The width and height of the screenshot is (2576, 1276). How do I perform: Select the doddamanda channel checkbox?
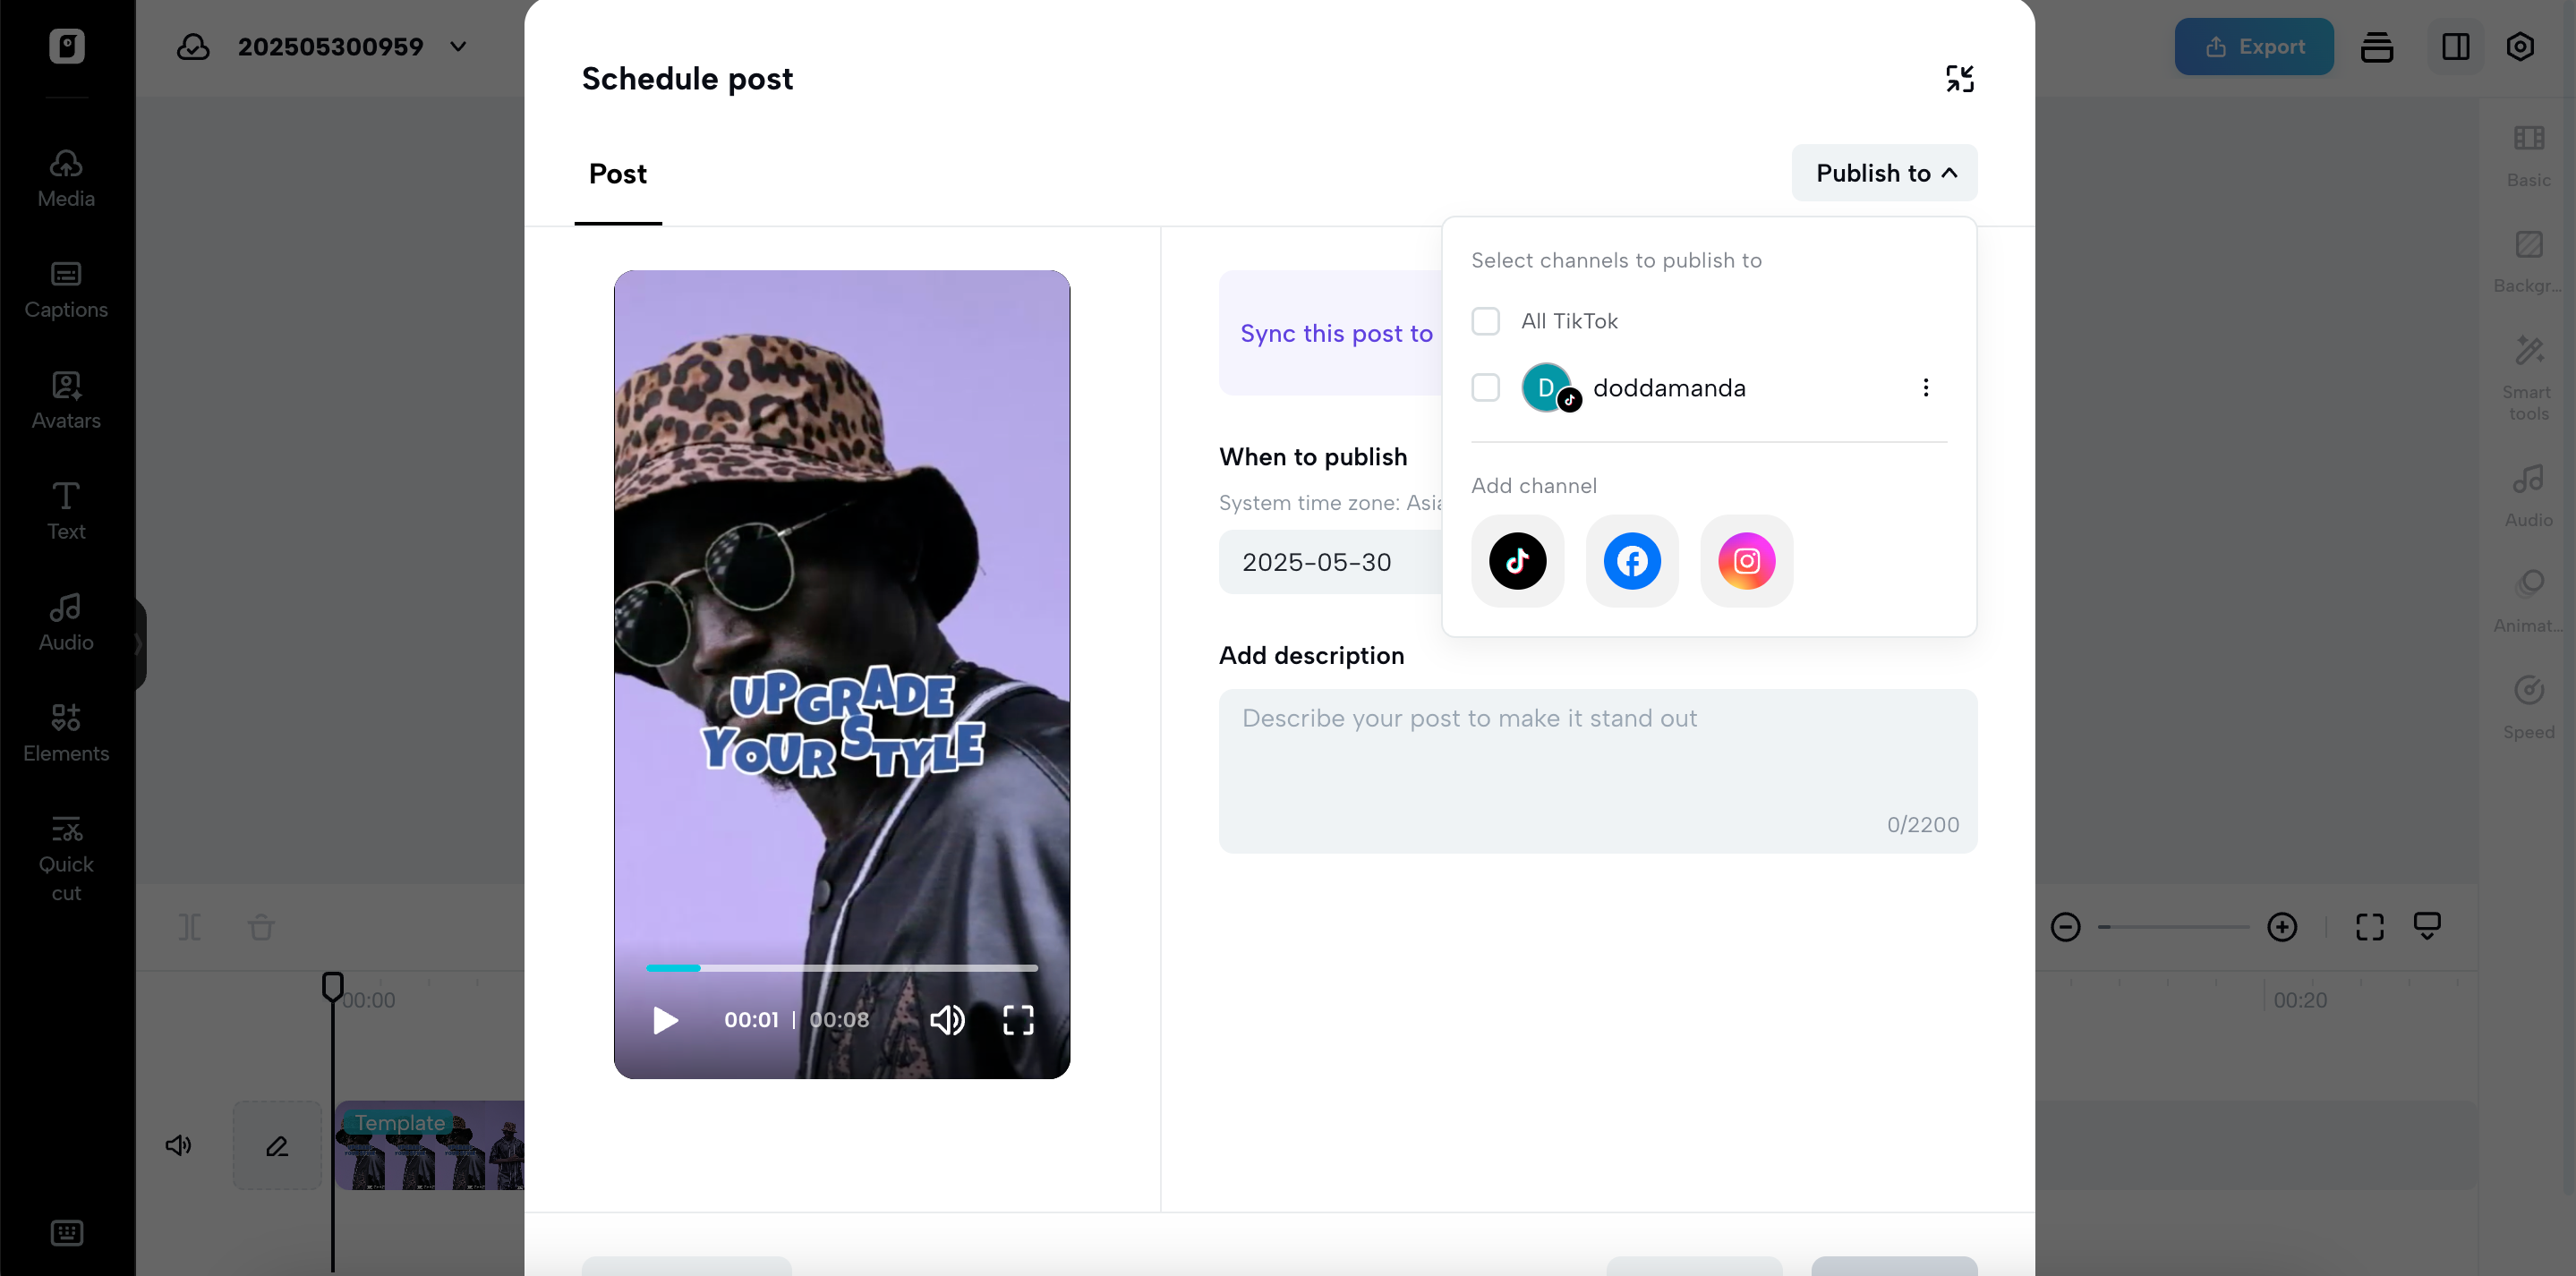(x=1485, y=388)
